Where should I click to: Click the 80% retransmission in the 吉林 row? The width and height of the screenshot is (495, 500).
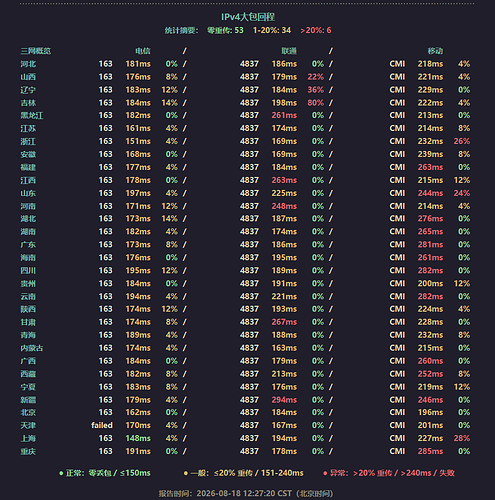pos(315,103)
